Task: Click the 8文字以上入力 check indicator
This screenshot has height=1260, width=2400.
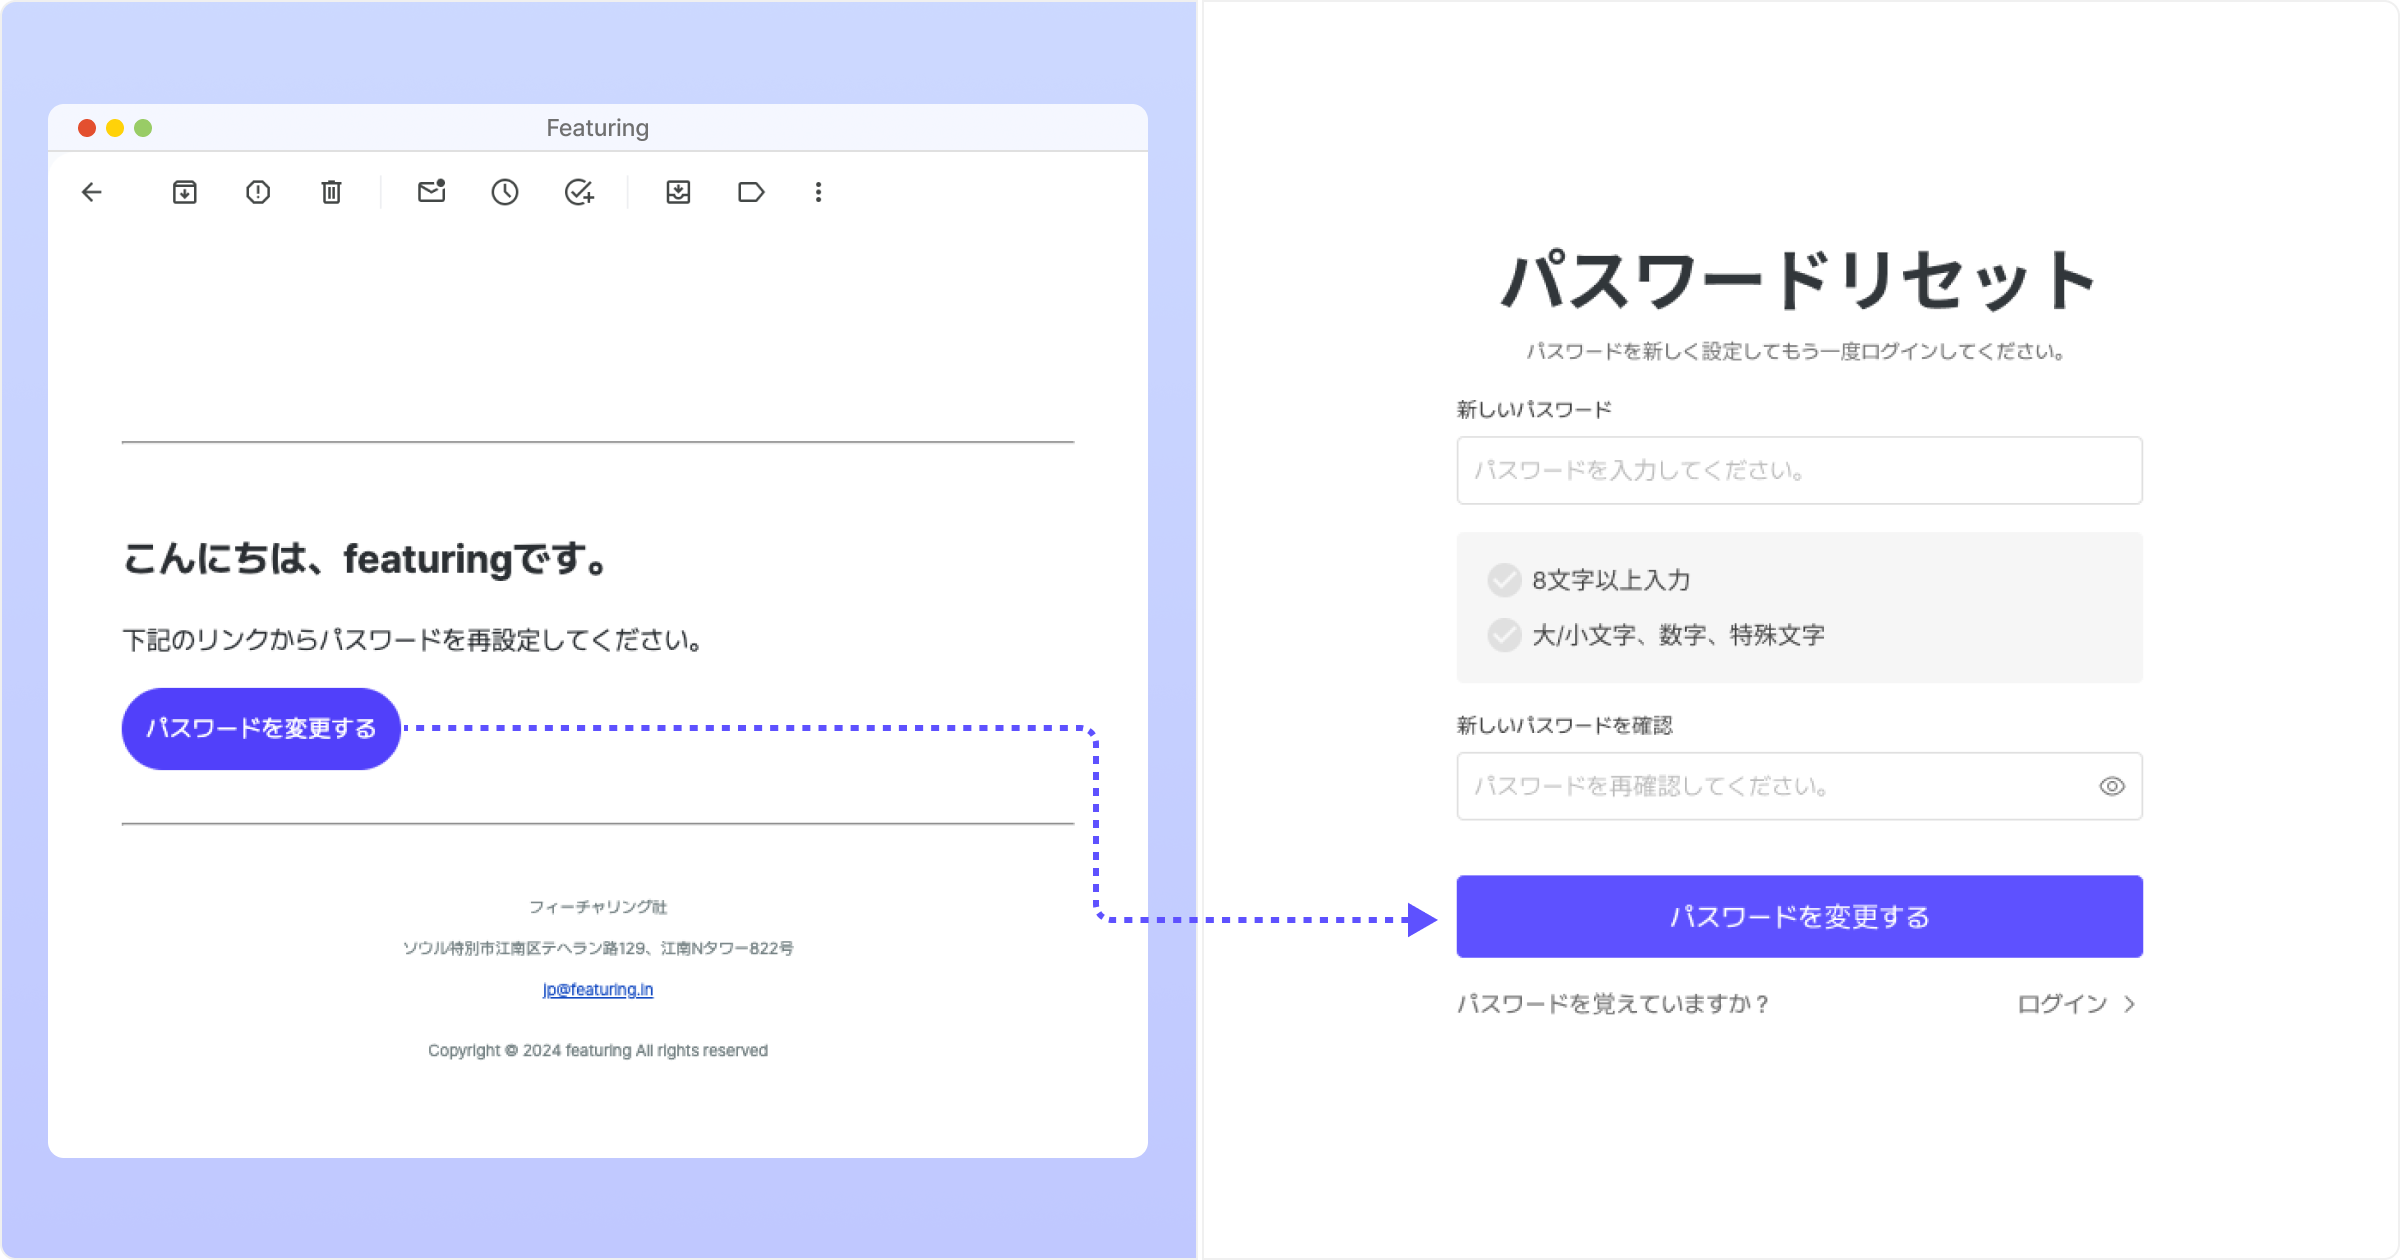Action: [x=1504, y=580]
